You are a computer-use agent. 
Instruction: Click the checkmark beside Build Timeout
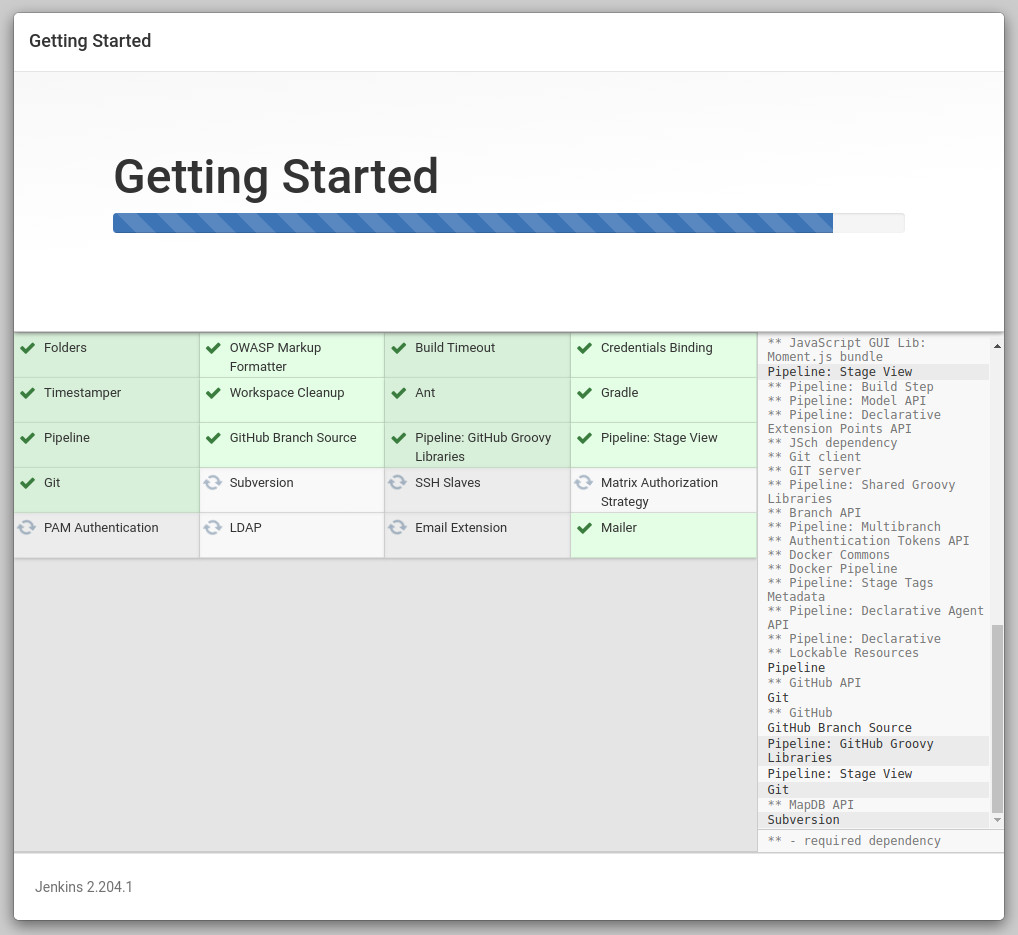tap(399, 348)
